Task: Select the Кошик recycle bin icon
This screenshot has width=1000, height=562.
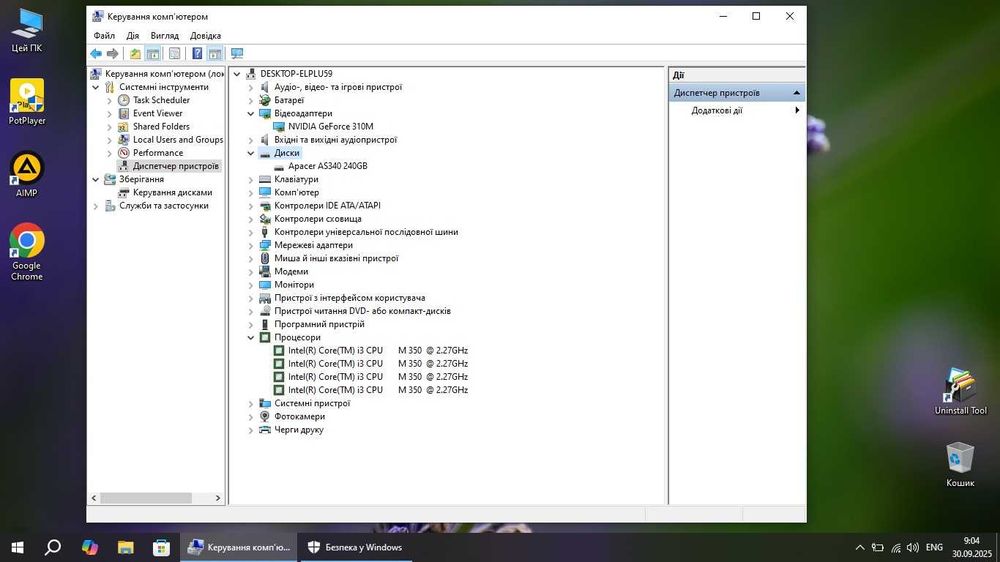Action: tap(960, 464)
